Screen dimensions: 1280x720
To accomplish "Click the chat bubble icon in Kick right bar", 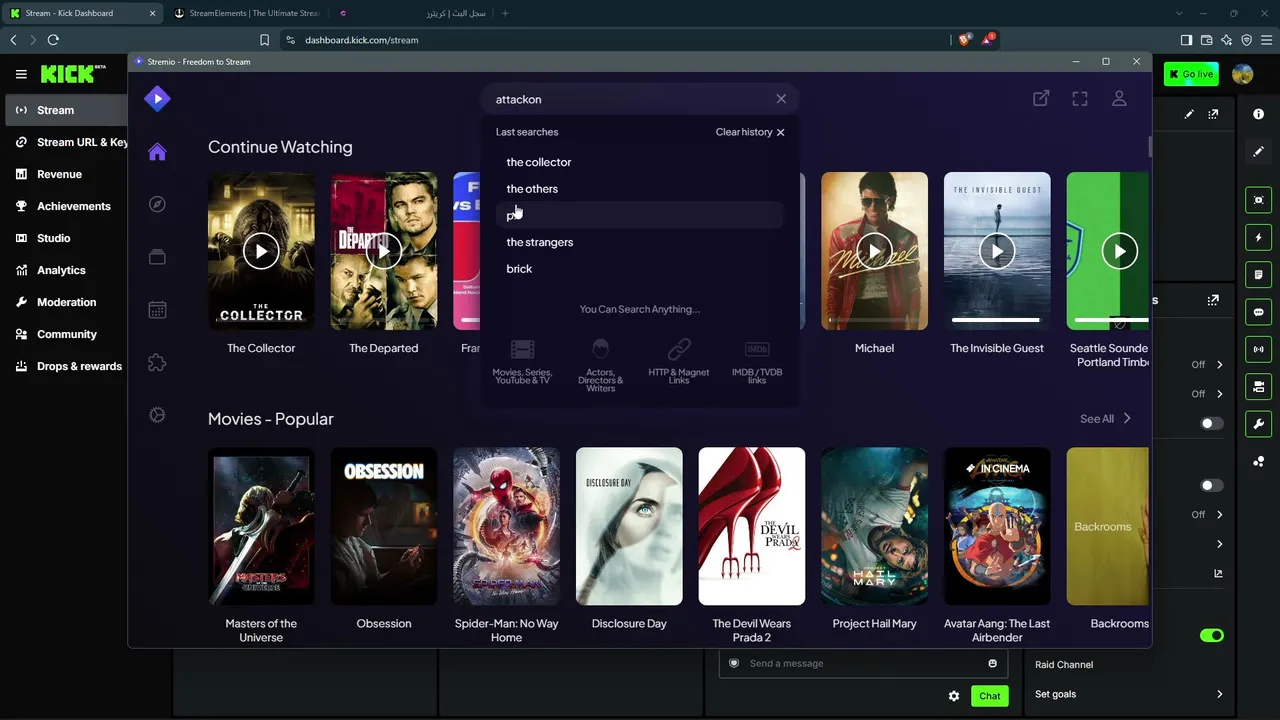I will [1258, 312].
